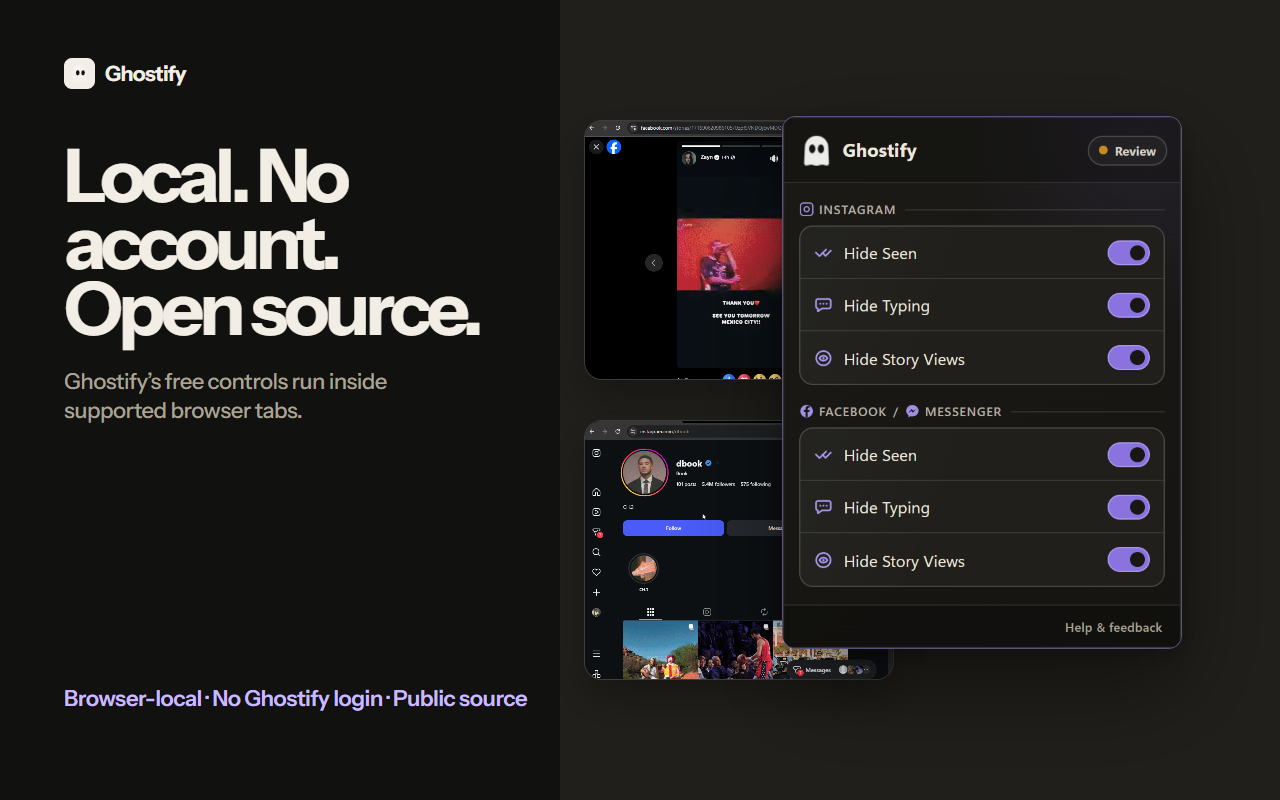The width and height of the screenshot is (1280, 800).
Task: Click the Facebook window address bar
Action: pyautogui.click(x=706, y=128)
